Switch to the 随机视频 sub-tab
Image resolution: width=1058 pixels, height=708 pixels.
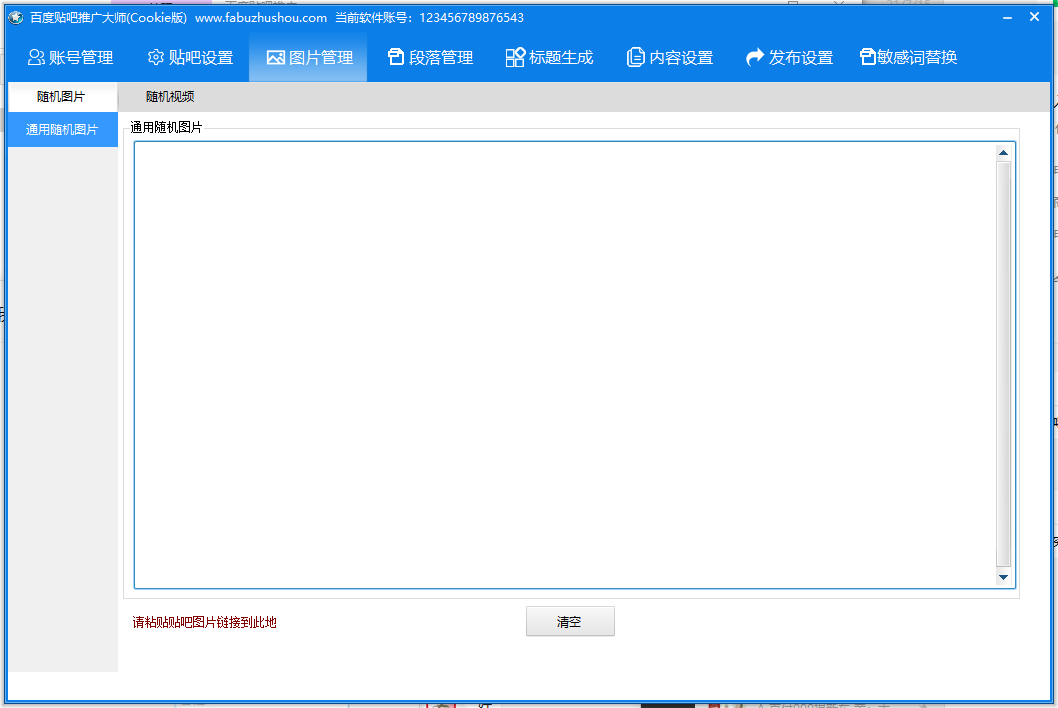170,97
